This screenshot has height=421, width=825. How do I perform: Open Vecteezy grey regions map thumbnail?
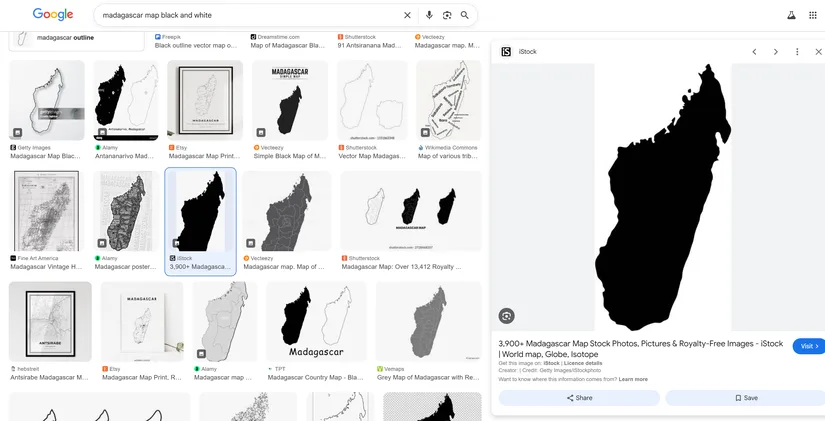click(x=287, y=210)
